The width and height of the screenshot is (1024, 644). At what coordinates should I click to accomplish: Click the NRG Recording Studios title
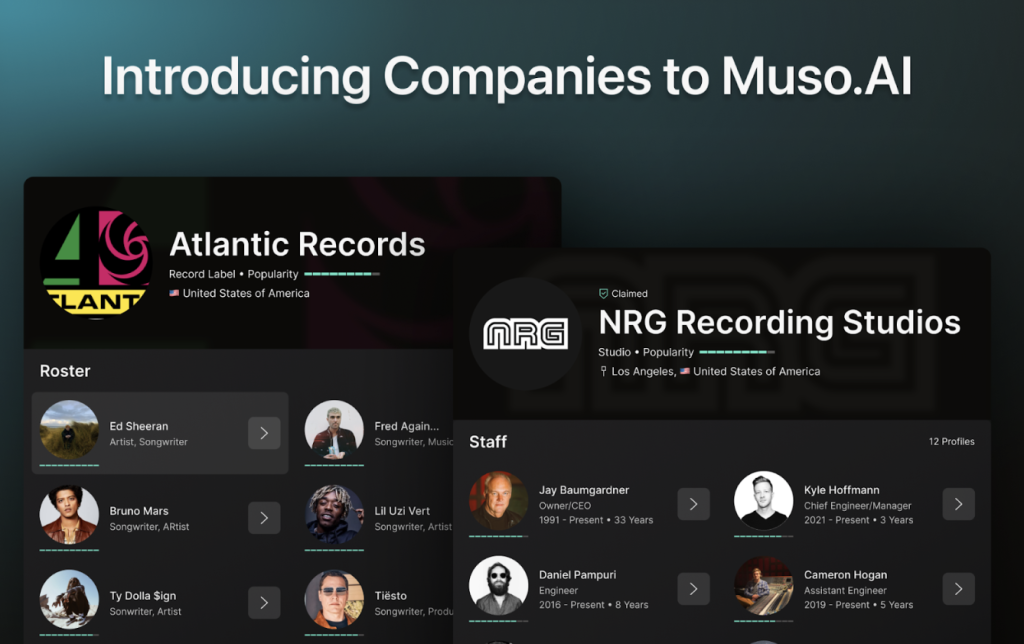[780, 322]
